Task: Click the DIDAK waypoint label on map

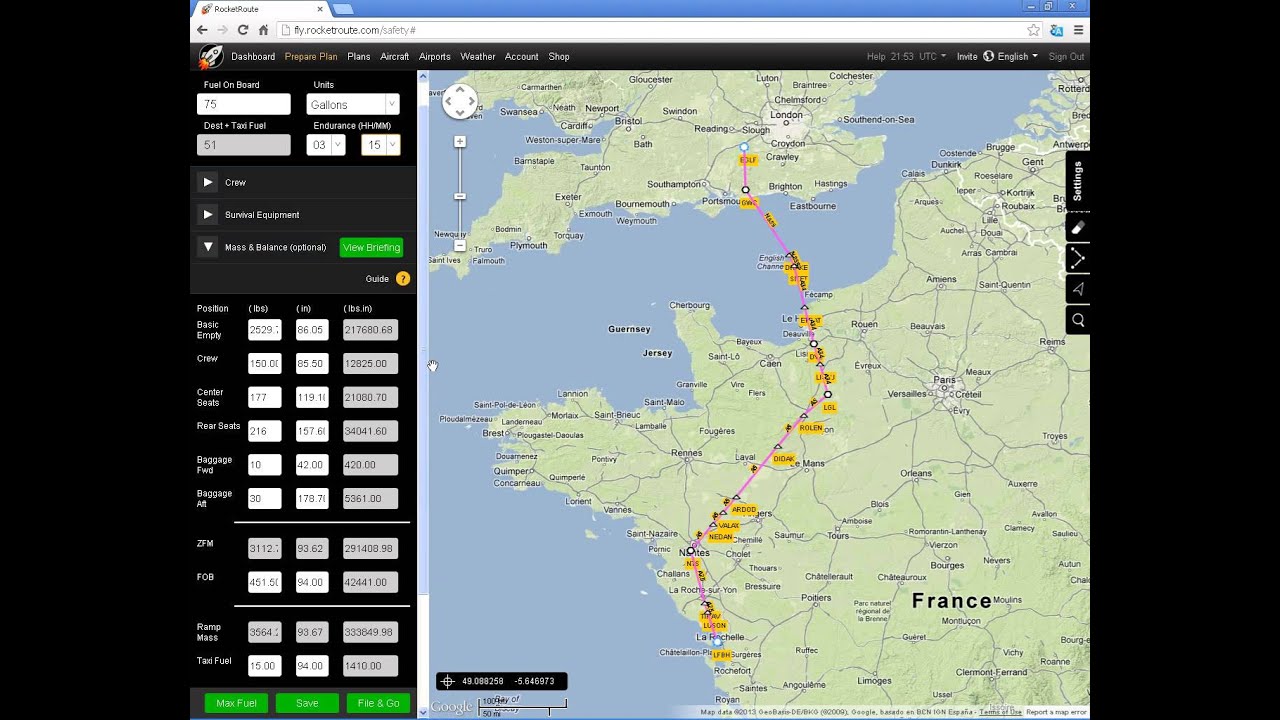Action: click(784, 459)
